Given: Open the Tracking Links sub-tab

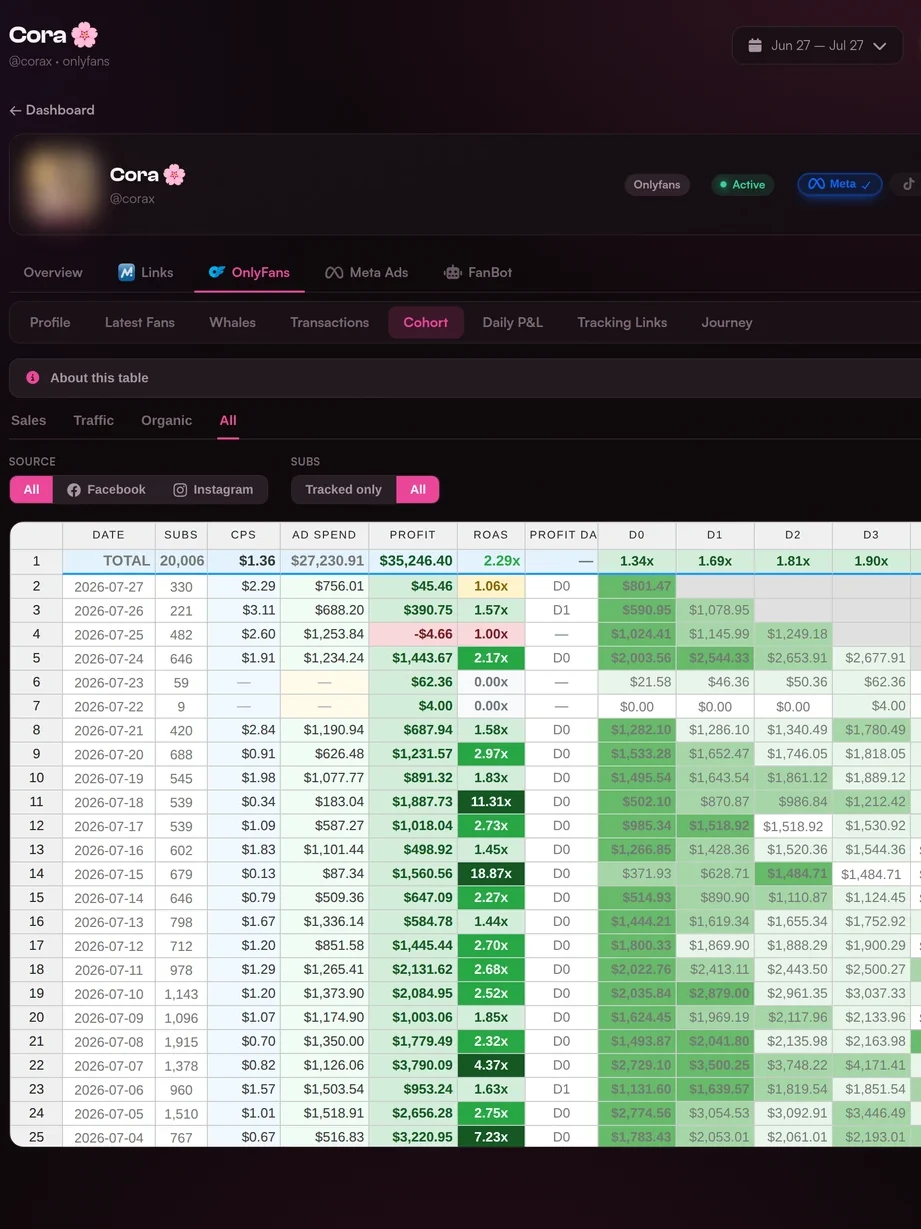Looking at the screenshot, I should coord(622,322).
